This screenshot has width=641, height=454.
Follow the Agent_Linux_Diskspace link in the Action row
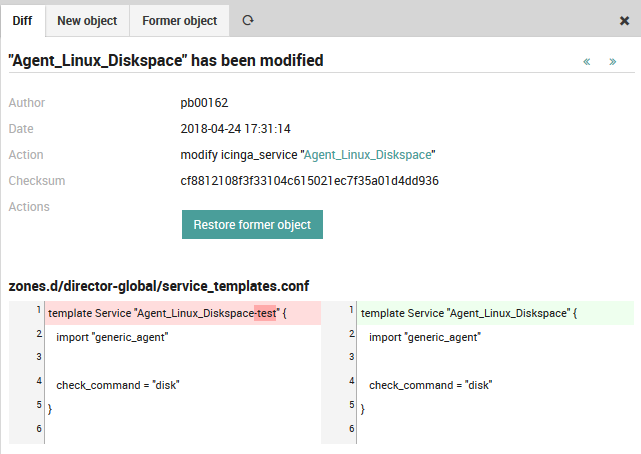pos(367,155)
